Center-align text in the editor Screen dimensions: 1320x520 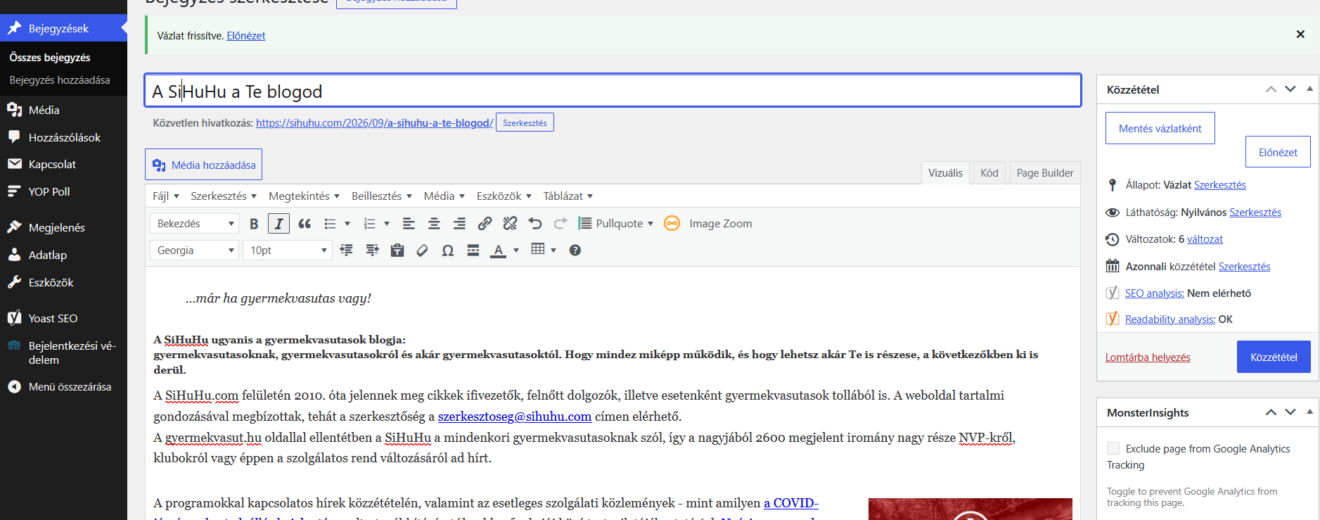click(434, 224)
